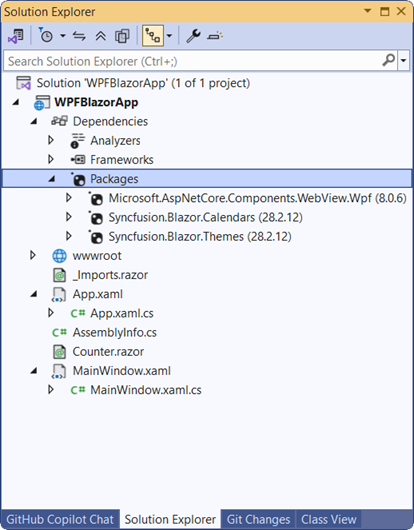Click the magnifier search icon

click(389, 61)
